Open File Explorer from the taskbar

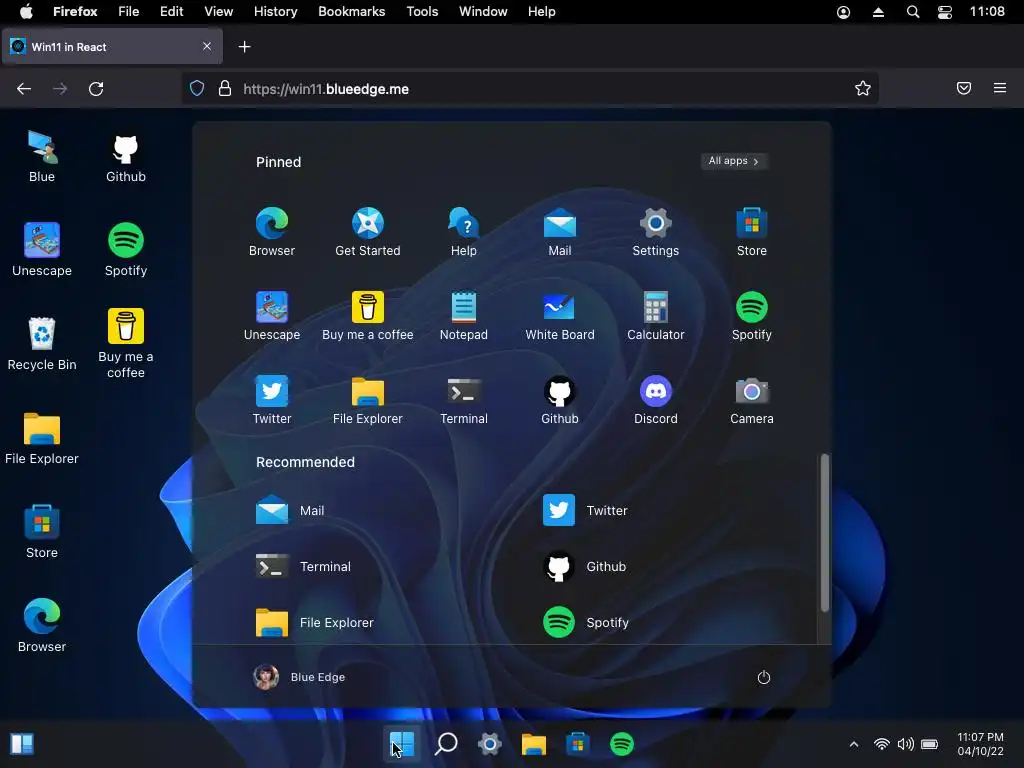[534, 744]
